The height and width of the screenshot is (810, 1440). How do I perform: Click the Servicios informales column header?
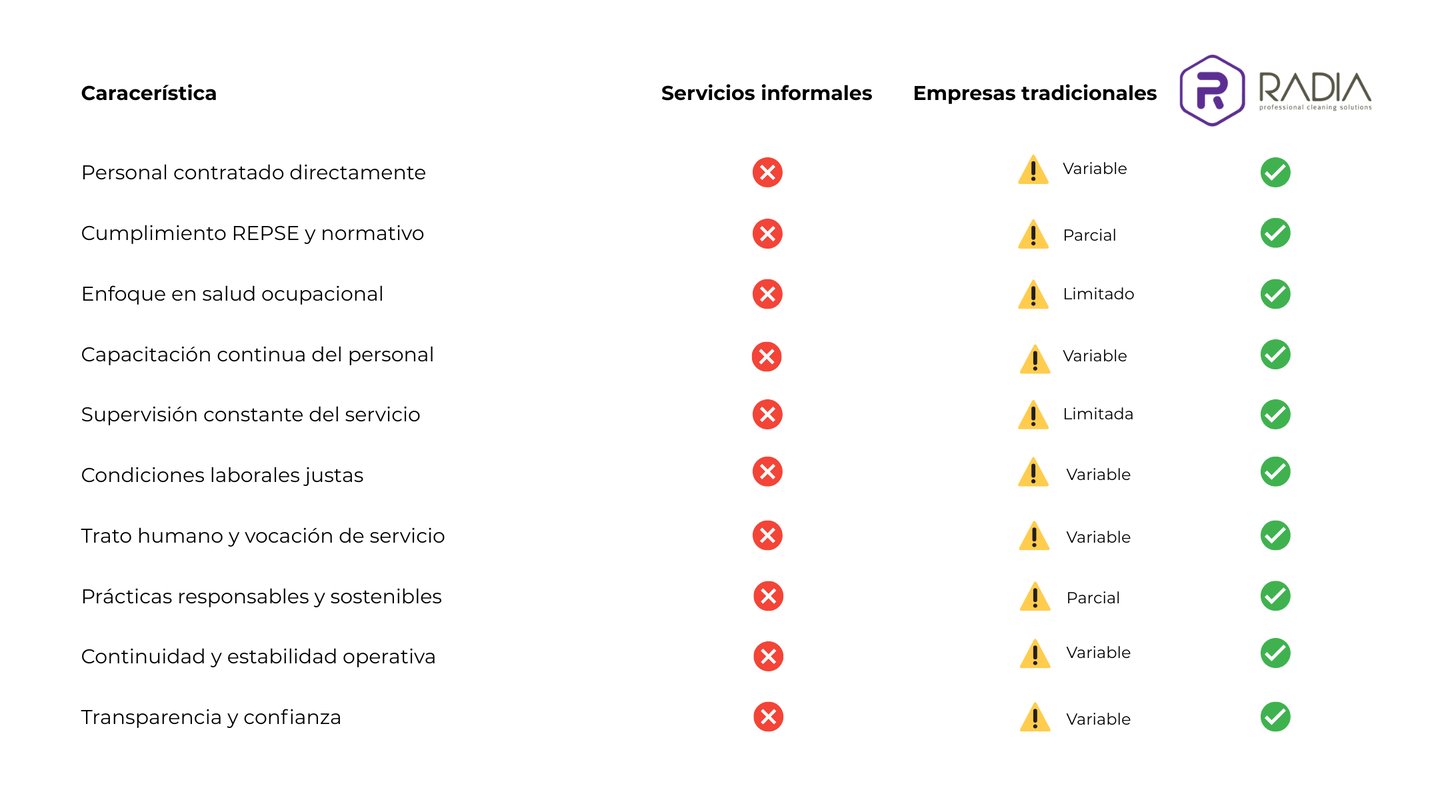pyautogui.click(x=766, y=93)
